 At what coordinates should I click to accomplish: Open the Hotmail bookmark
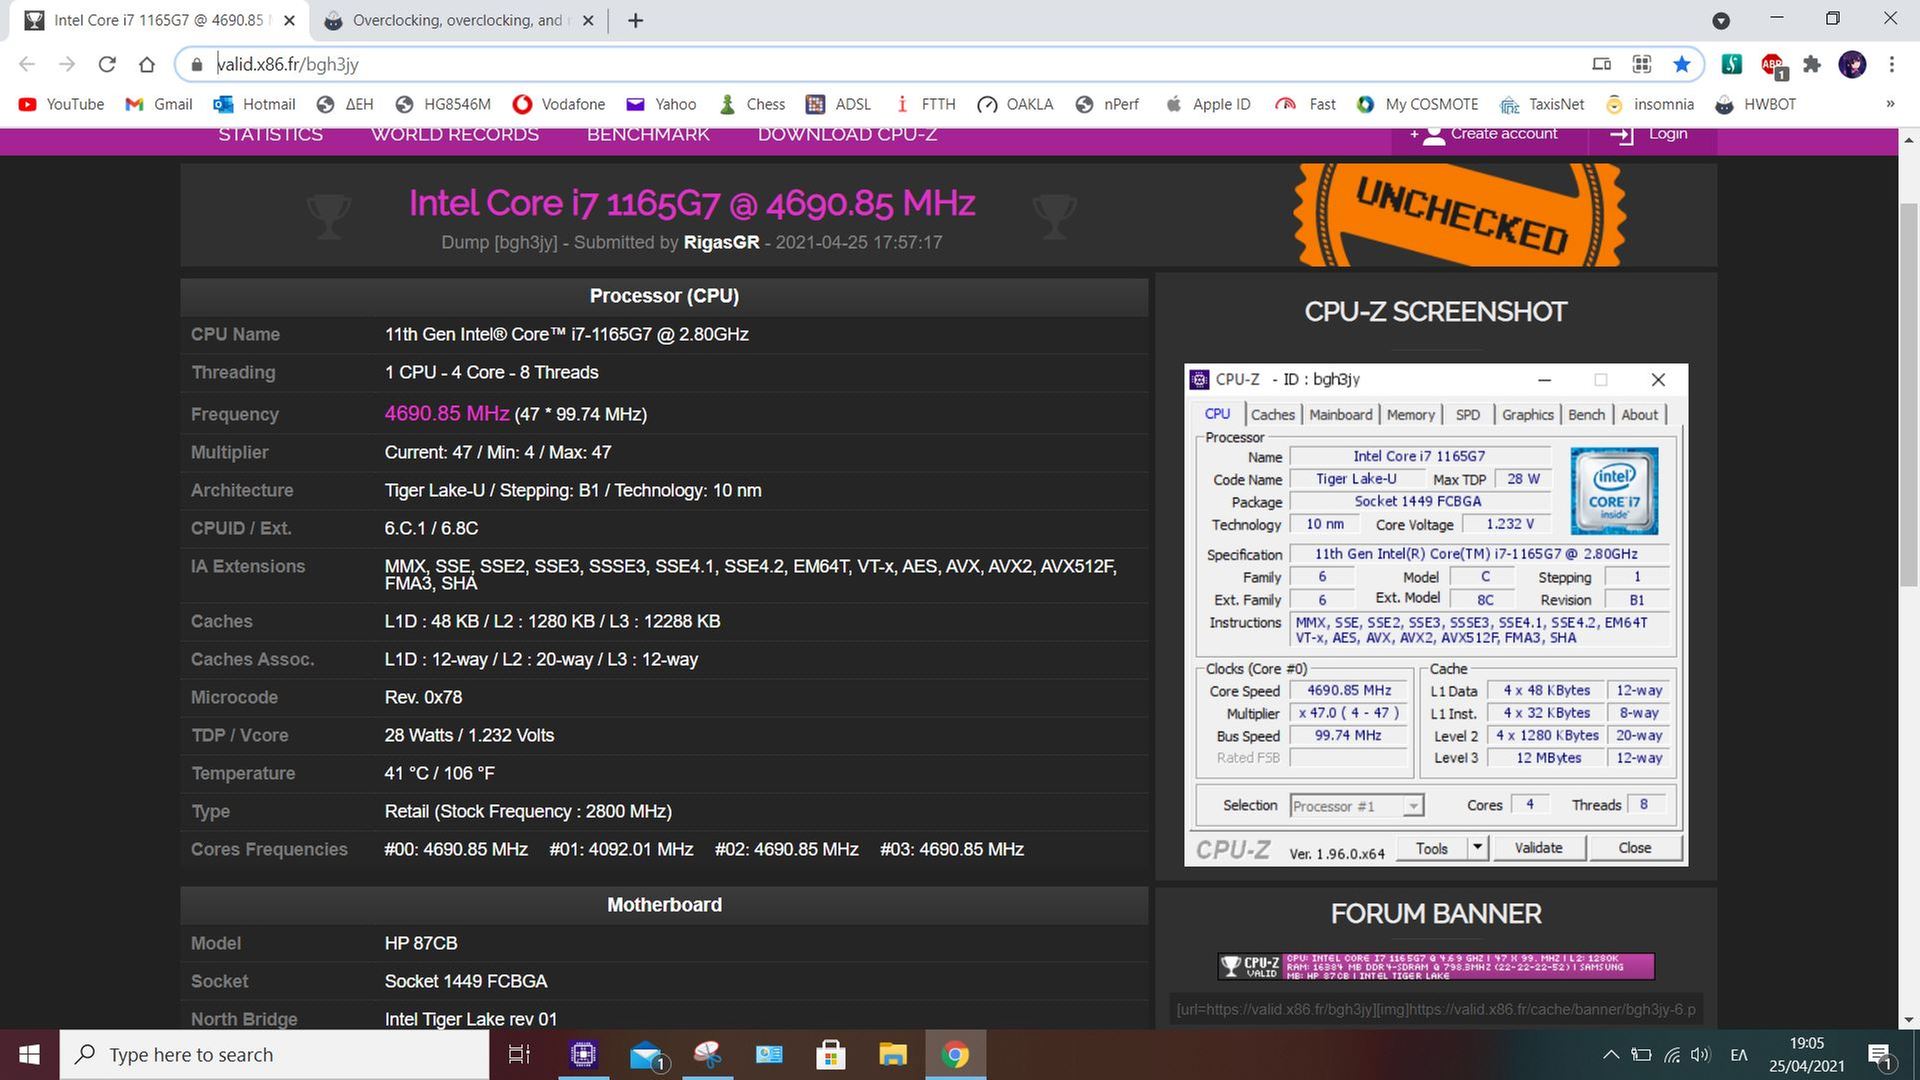coord(255,104)
